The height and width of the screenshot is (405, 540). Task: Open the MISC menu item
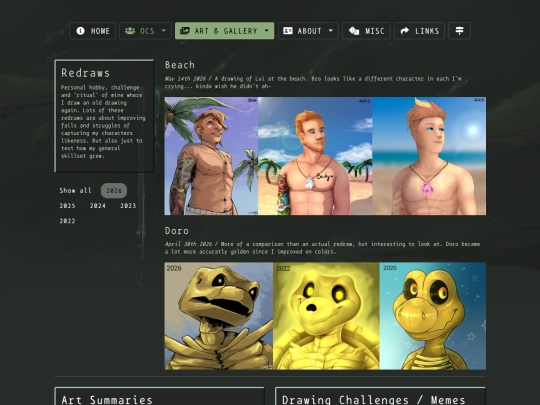pos(366,31)
